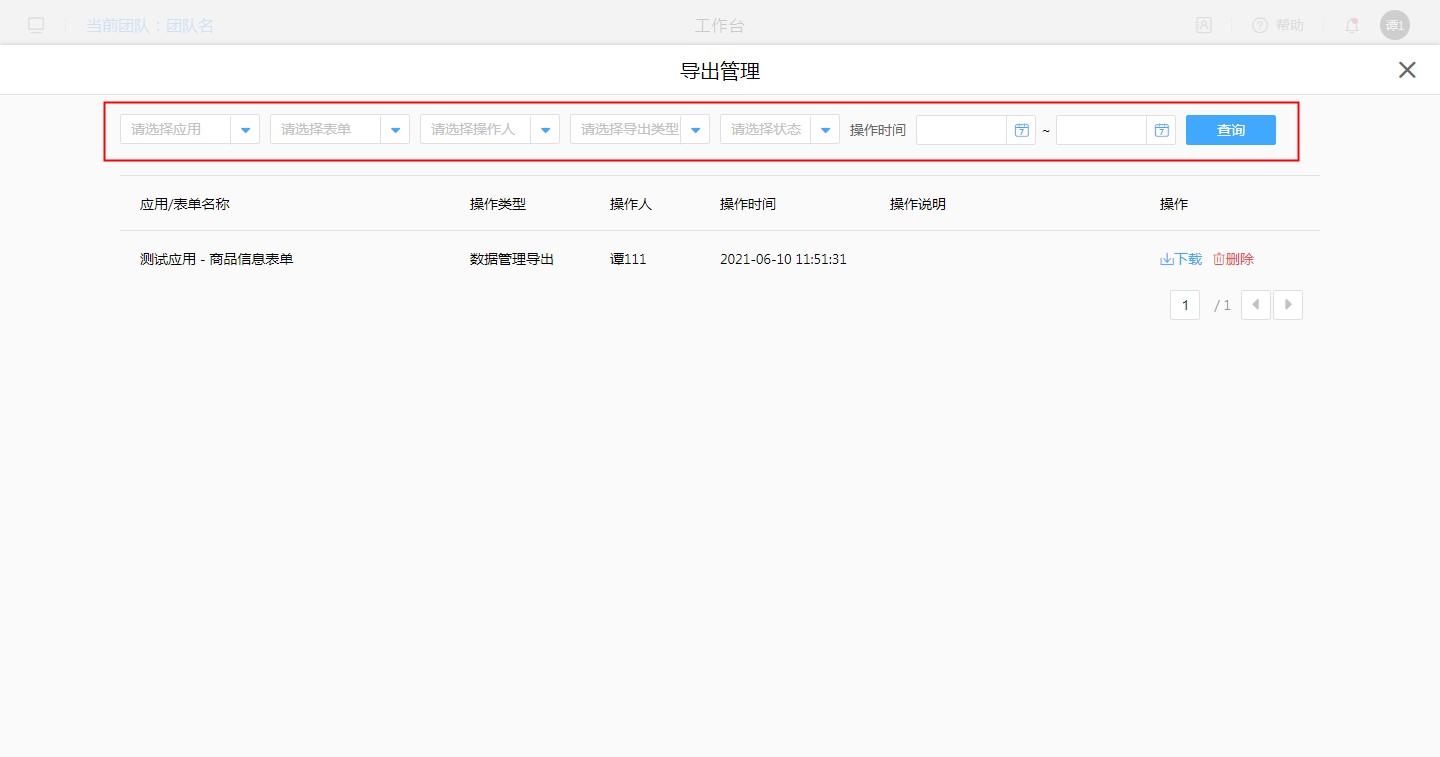Click the monitor icon in top bar
The image size is (1440, 757).
tap(36, 26)
